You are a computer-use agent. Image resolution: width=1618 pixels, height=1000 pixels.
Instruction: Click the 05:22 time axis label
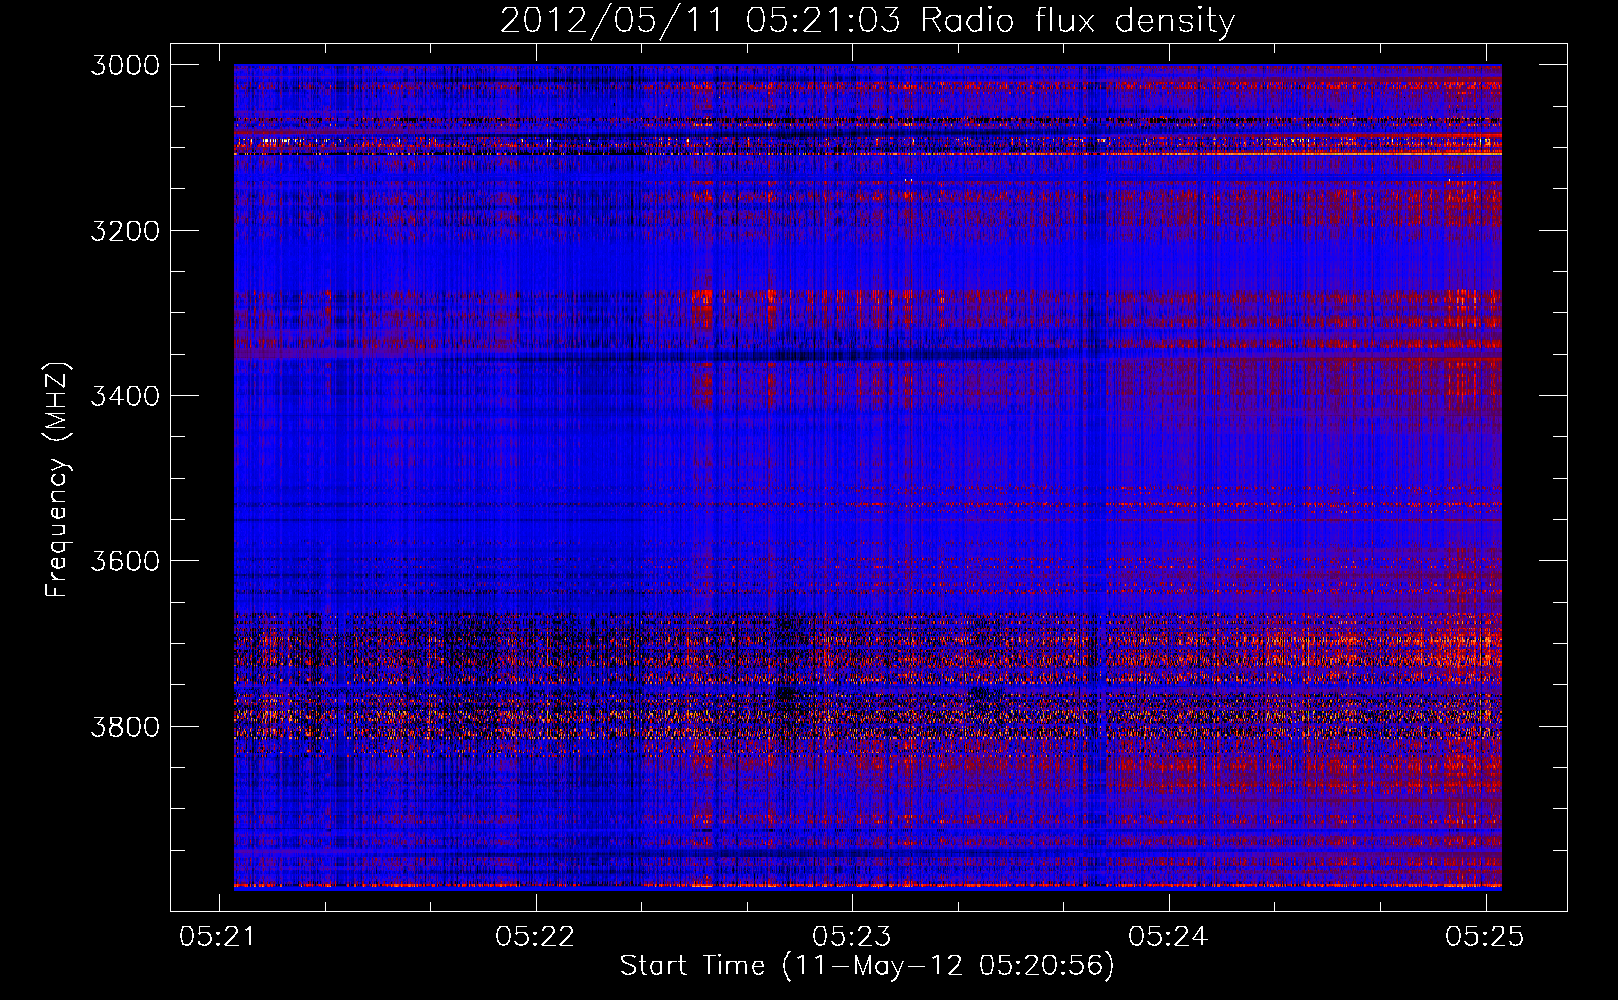coord(535,936)
